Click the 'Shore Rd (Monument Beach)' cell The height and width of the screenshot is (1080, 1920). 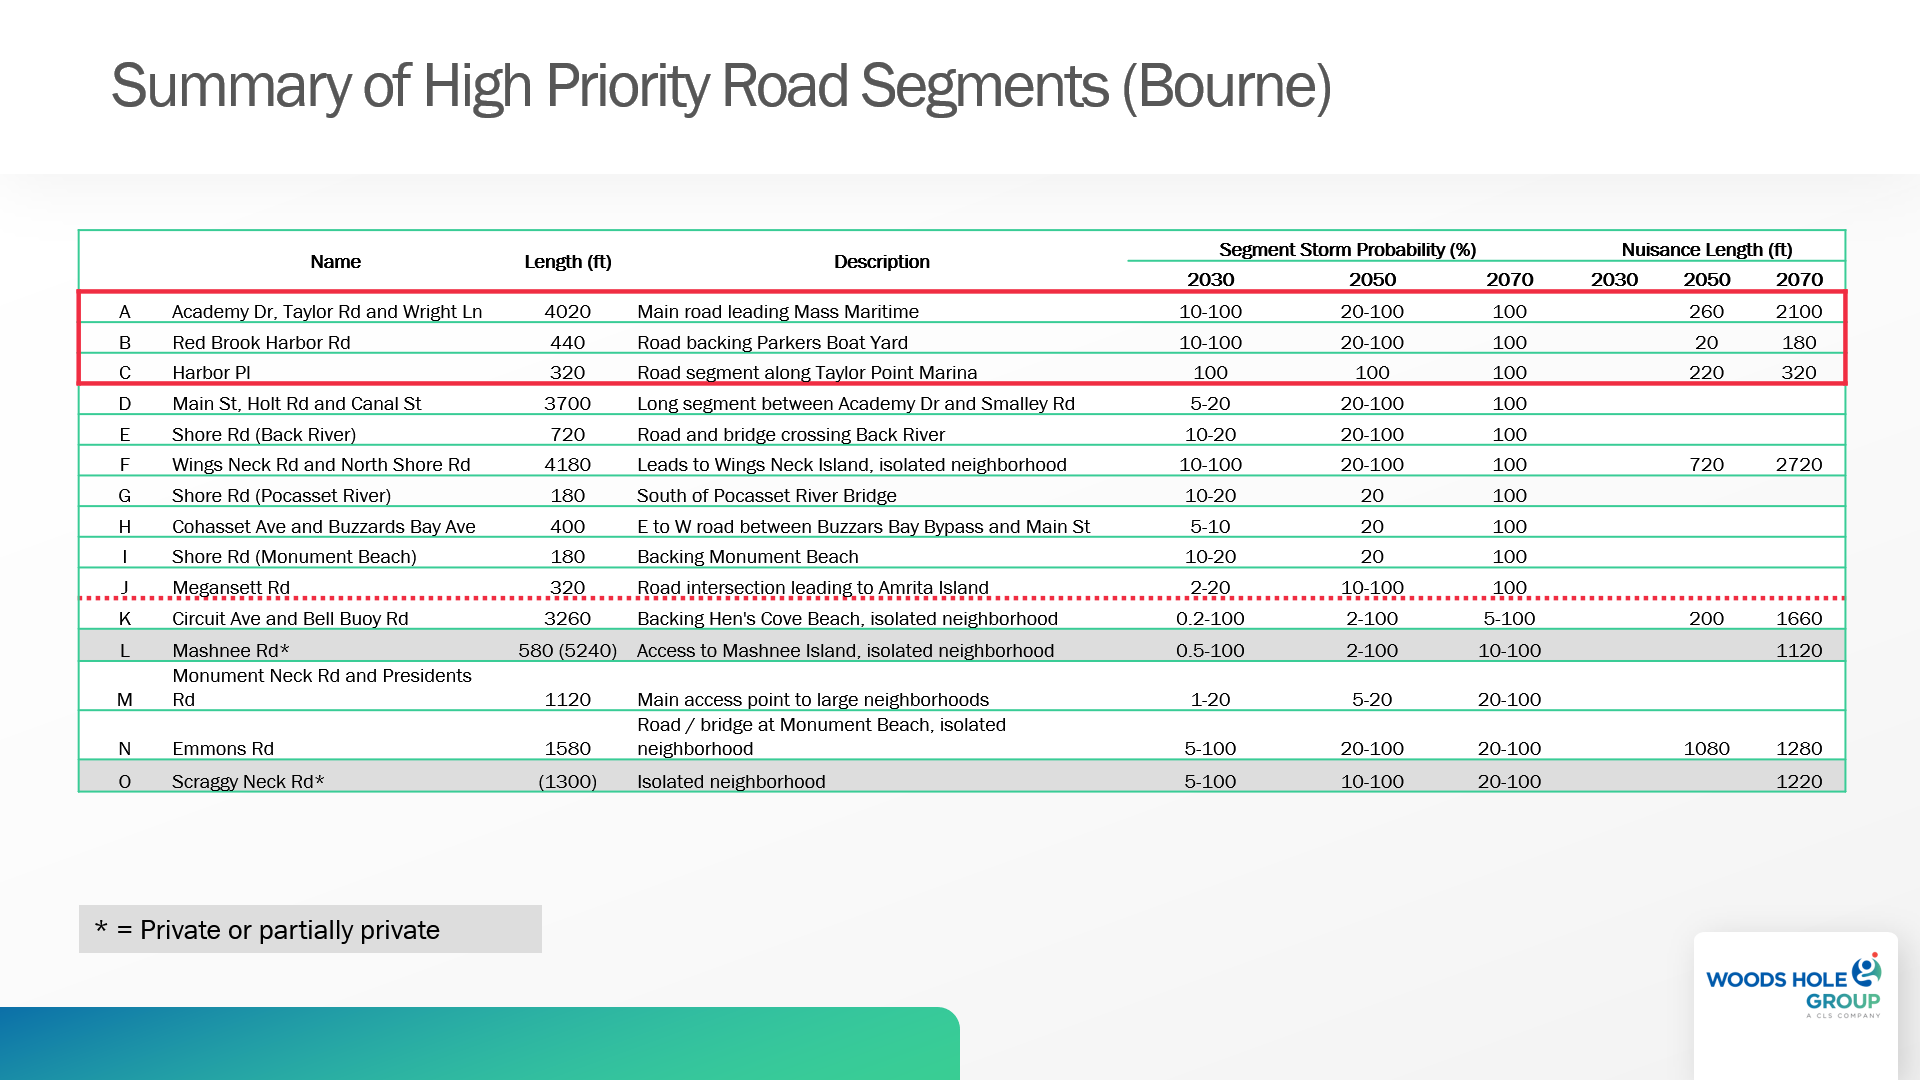294,557
